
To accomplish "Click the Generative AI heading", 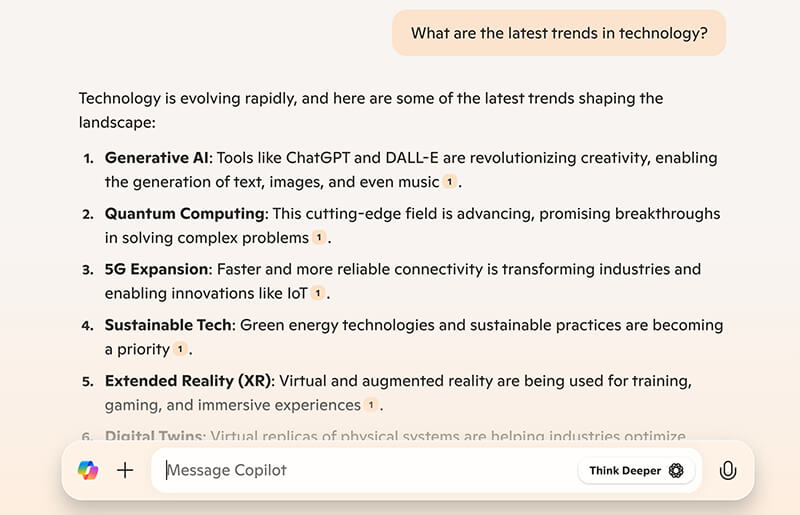I will click(158, 158).
